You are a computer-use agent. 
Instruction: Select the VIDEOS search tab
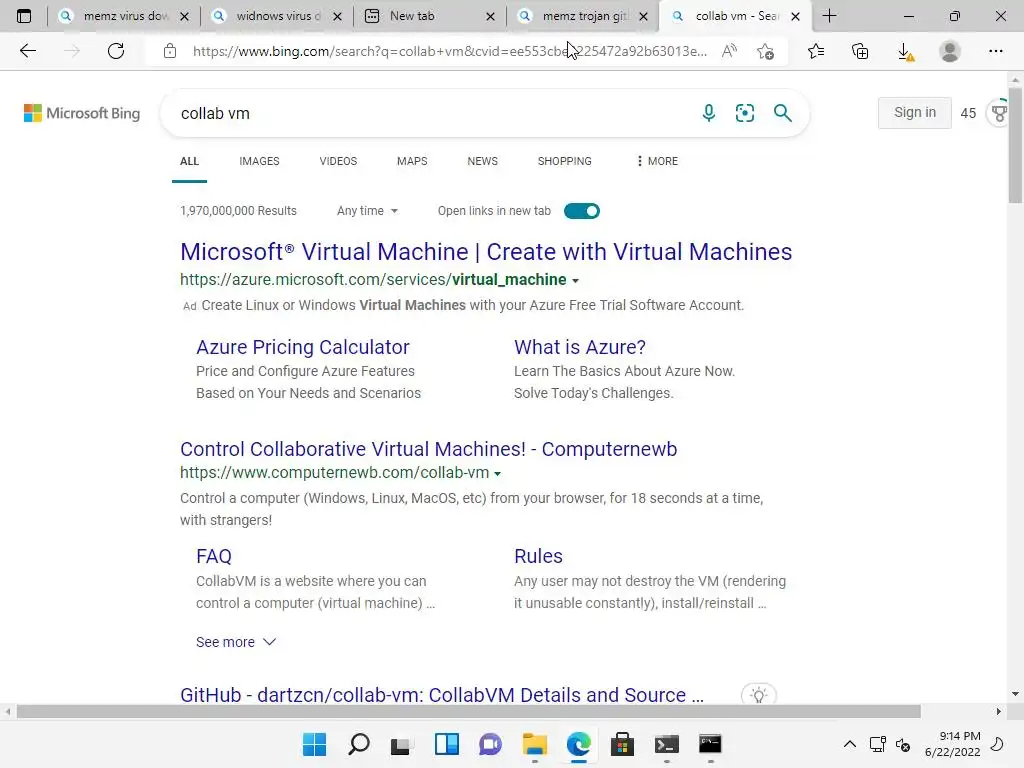pyautogui.click(x=338, y=161)
